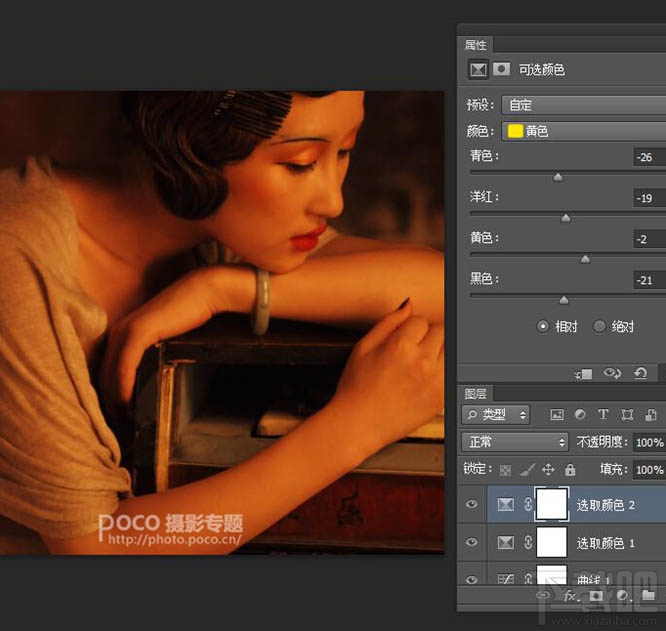Screen dimensions: 666x631
Task: Click the reset adjustment defaults icon
Action: pos(640,373)
